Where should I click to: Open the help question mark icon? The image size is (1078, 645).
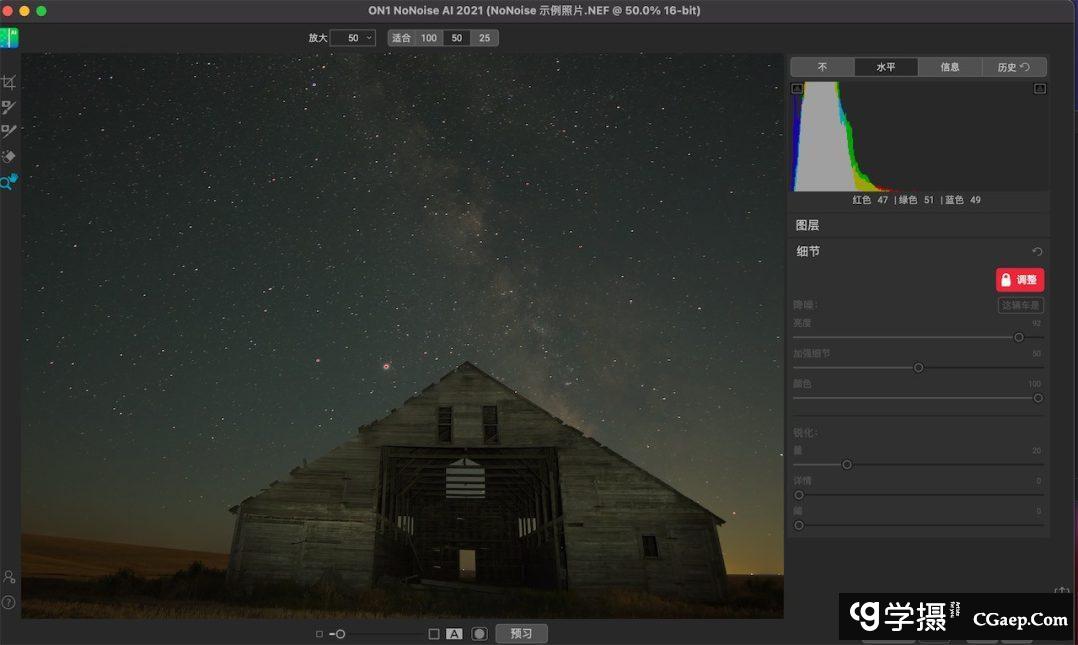click(9, 602)
